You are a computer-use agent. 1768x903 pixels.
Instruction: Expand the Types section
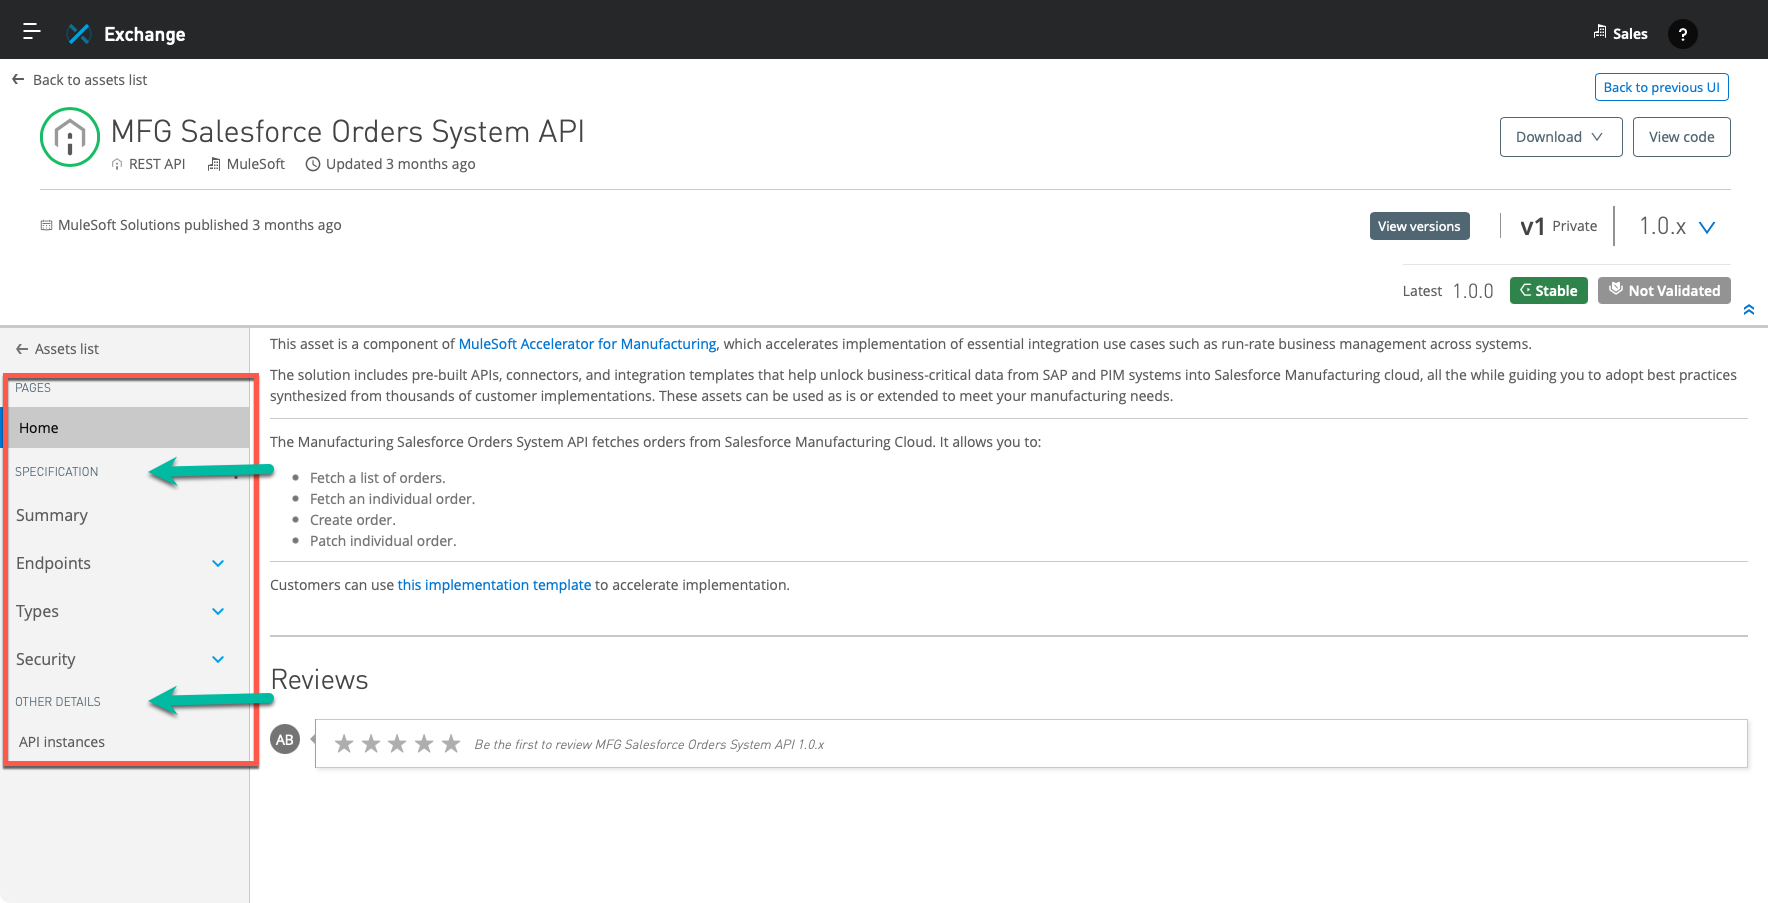pos(218,611)
